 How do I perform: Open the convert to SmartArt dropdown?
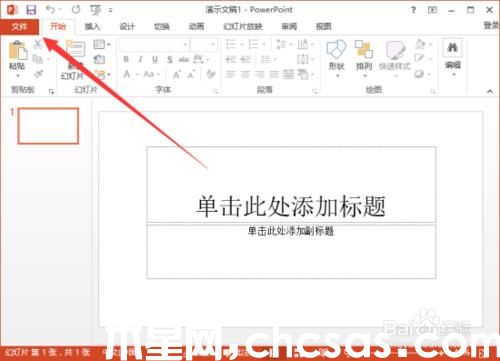click(305, 74)
